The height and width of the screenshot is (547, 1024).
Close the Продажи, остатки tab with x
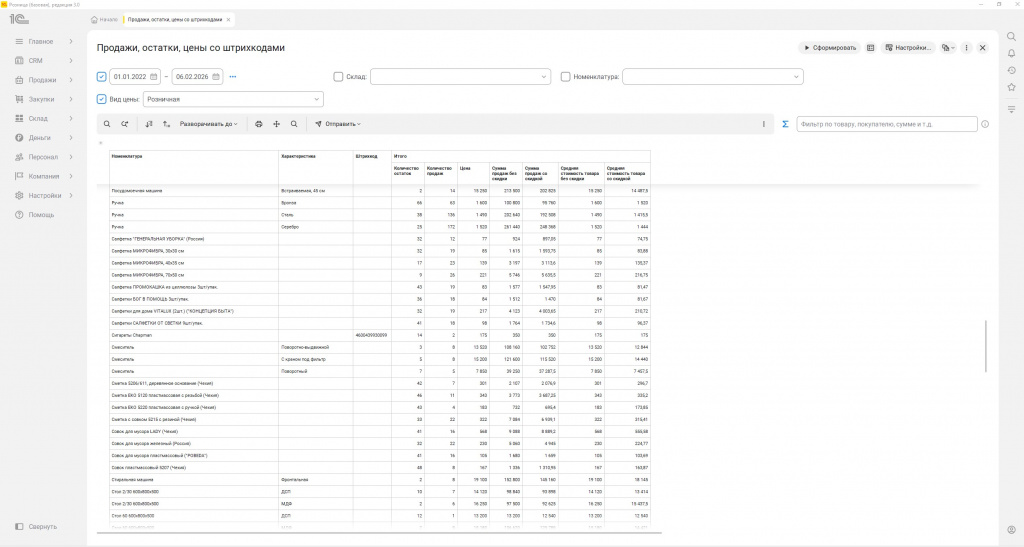point(228,20)
